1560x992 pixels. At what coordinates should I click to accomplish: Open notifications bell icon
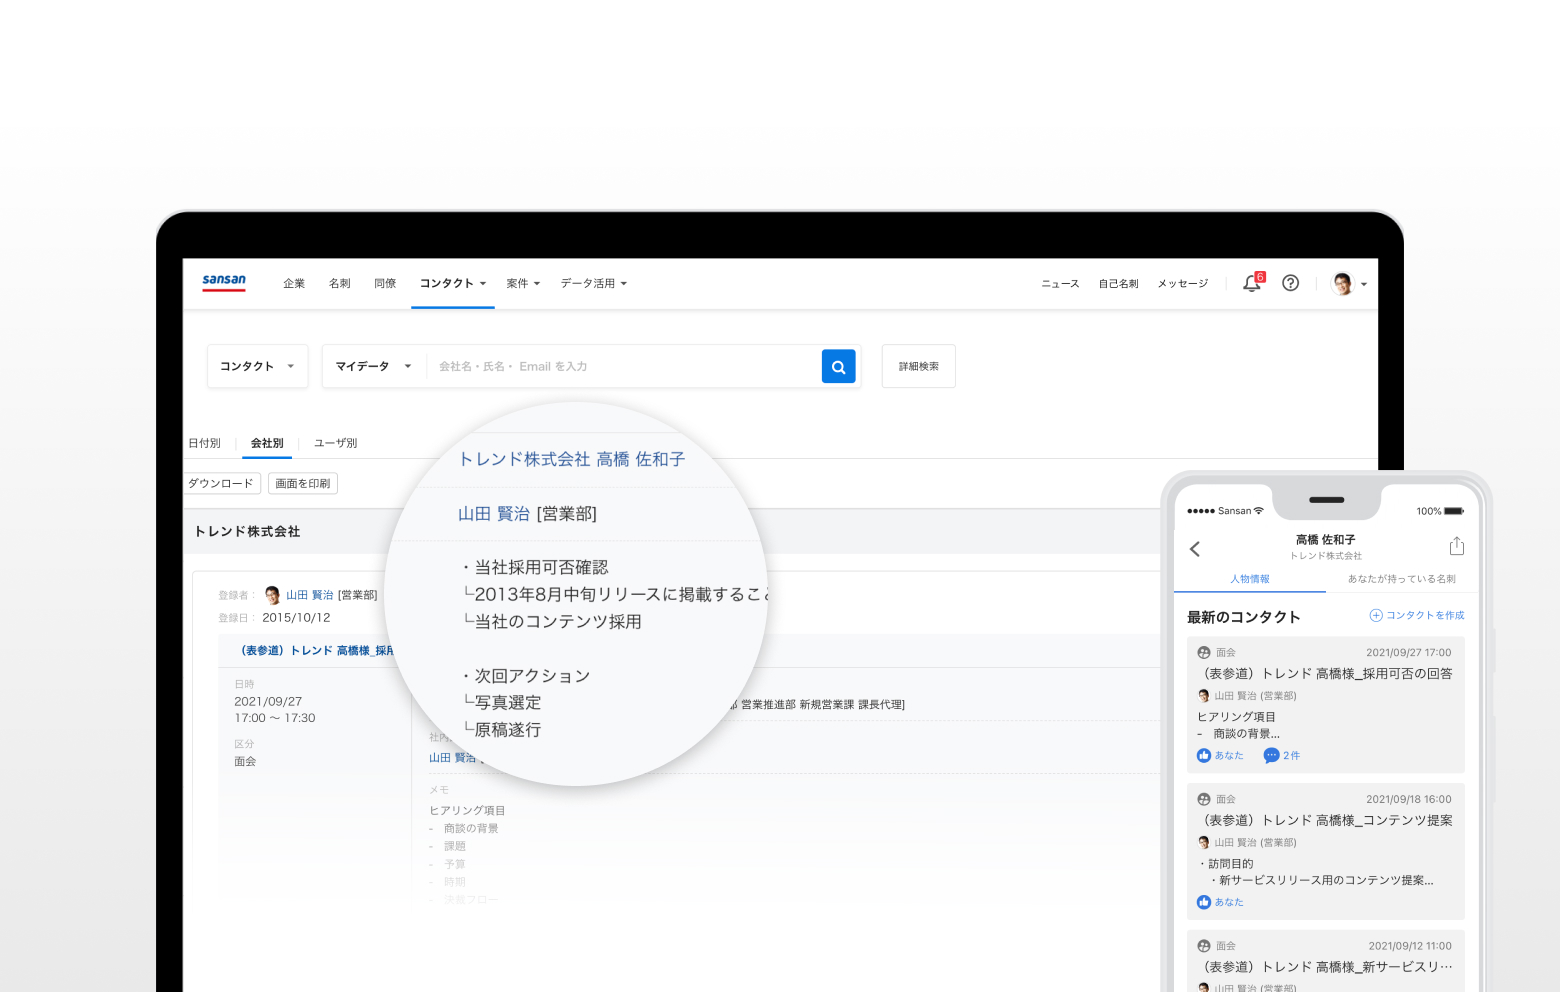coord(1251,283)
